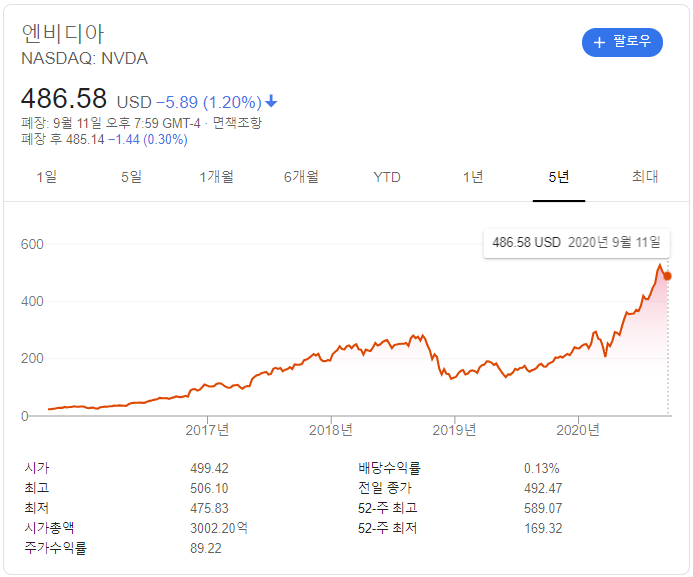Screen dimensions: 693x577
Task: Switch to the 6개월 chart tab
Action: [x=301, y=177]
